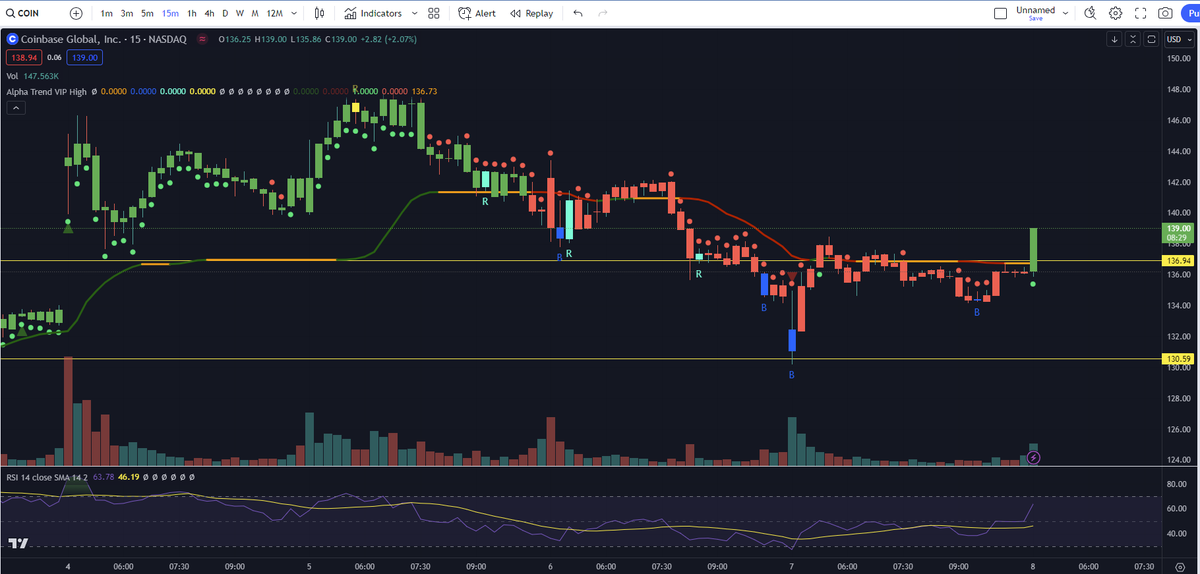Screen dimensions: 1200x574
Task: Click date label 5 on time axis
Action: tap(308, 565)
